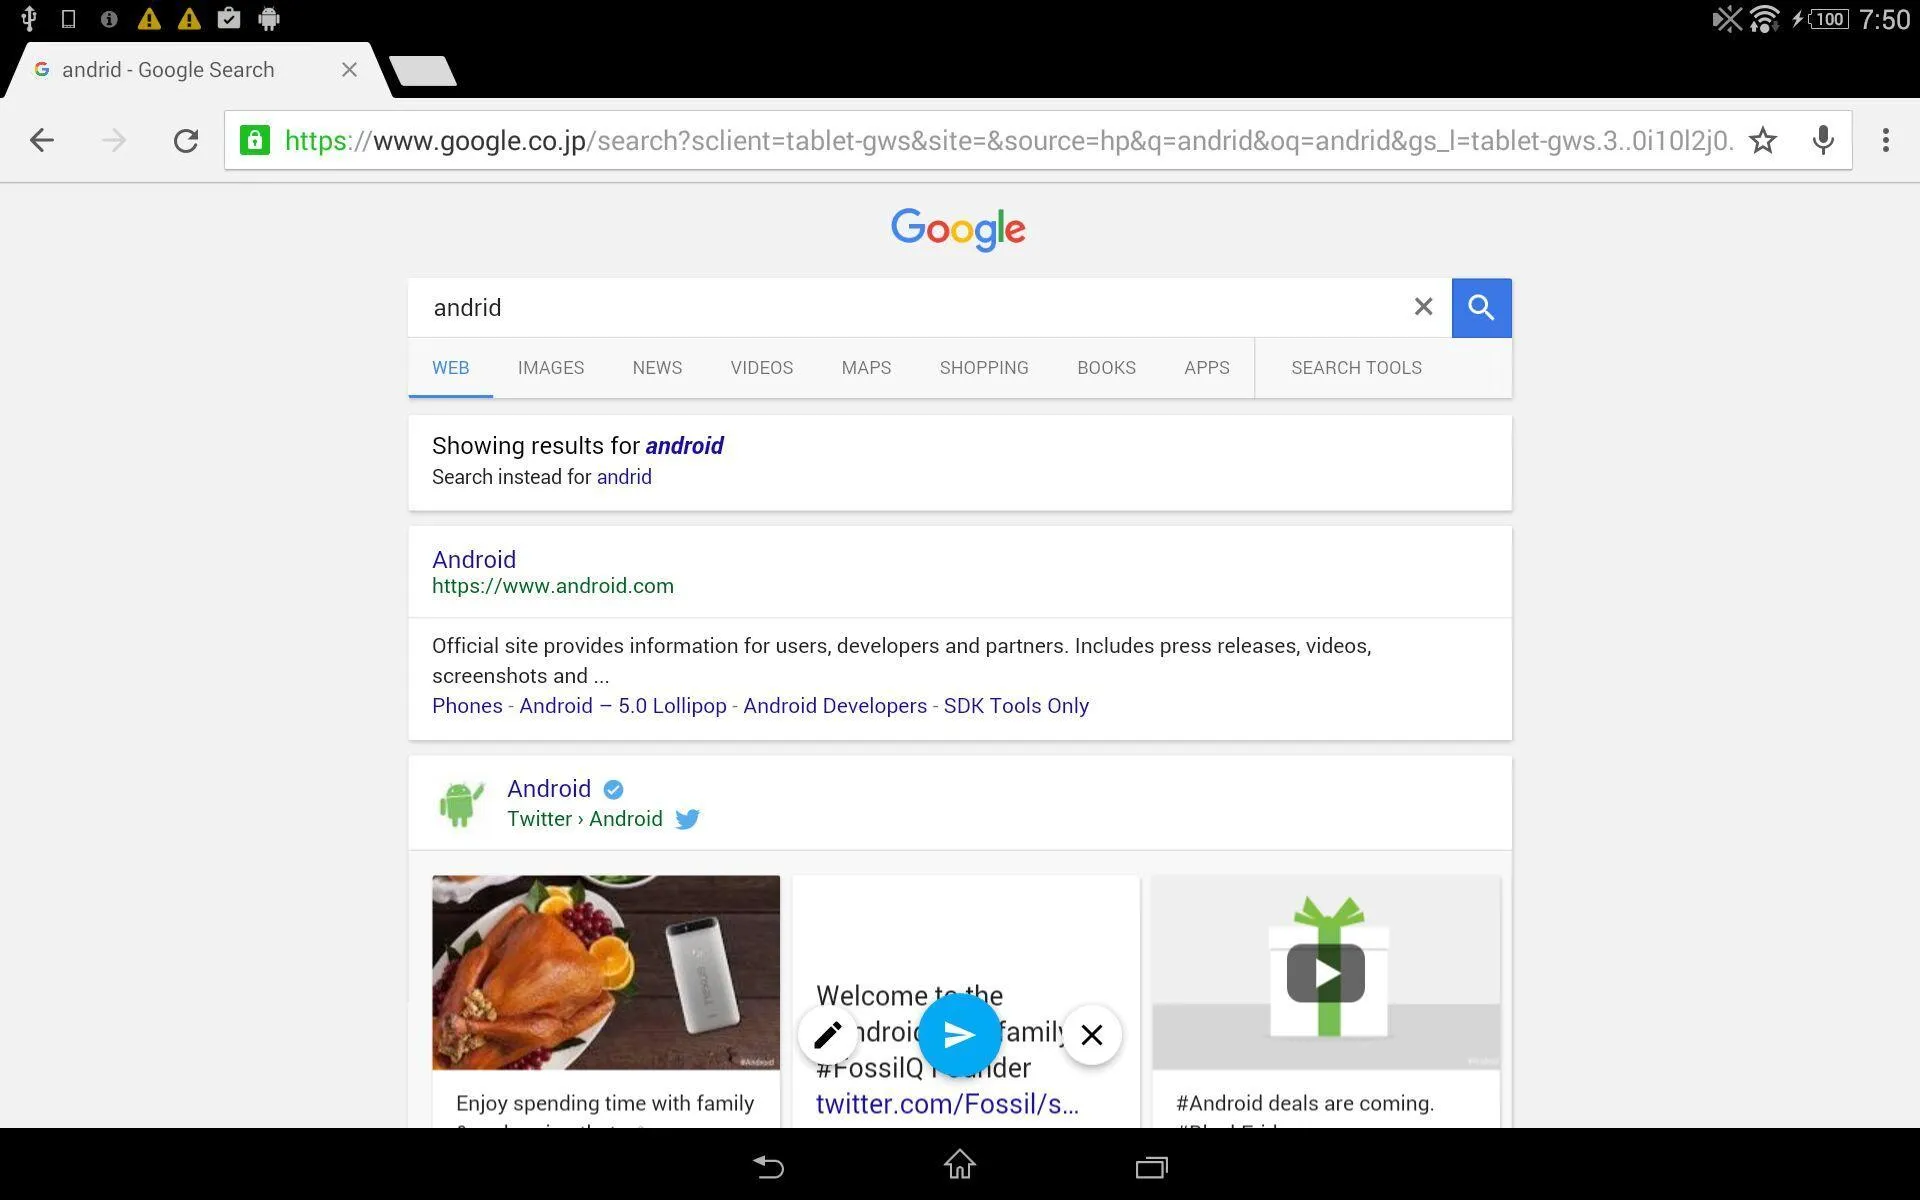
Task: Click the back navigation arrow icon
Action: pyautogui.click(x=41, y=140)
